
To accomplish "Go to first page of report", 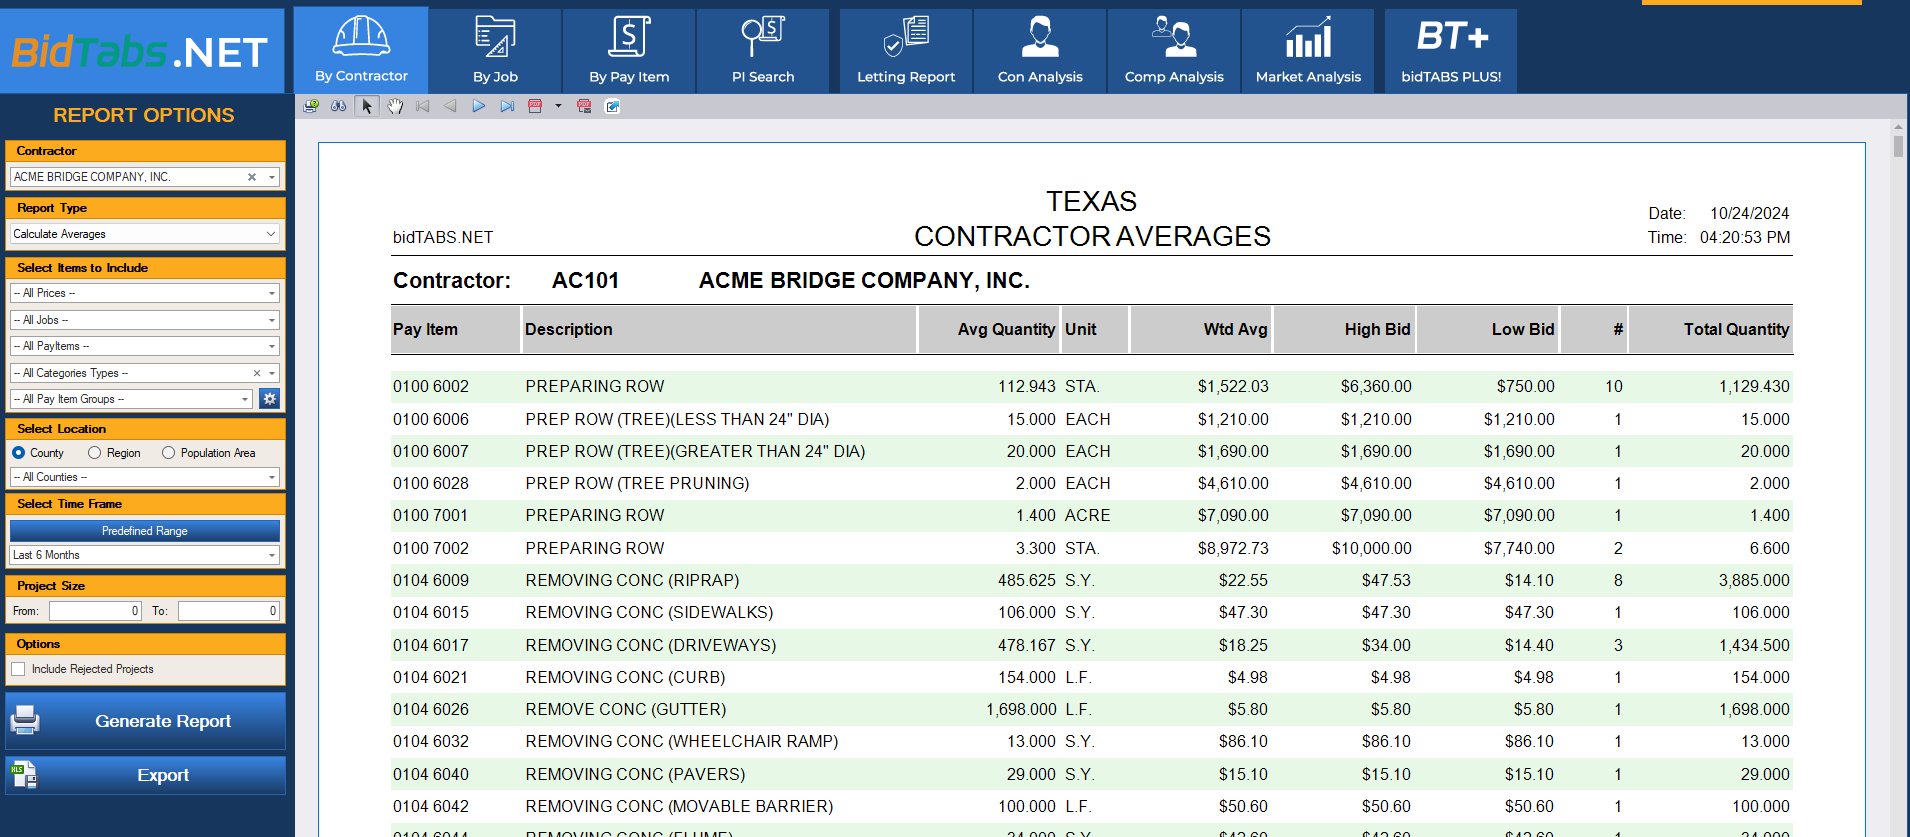I will coord(423,106).
